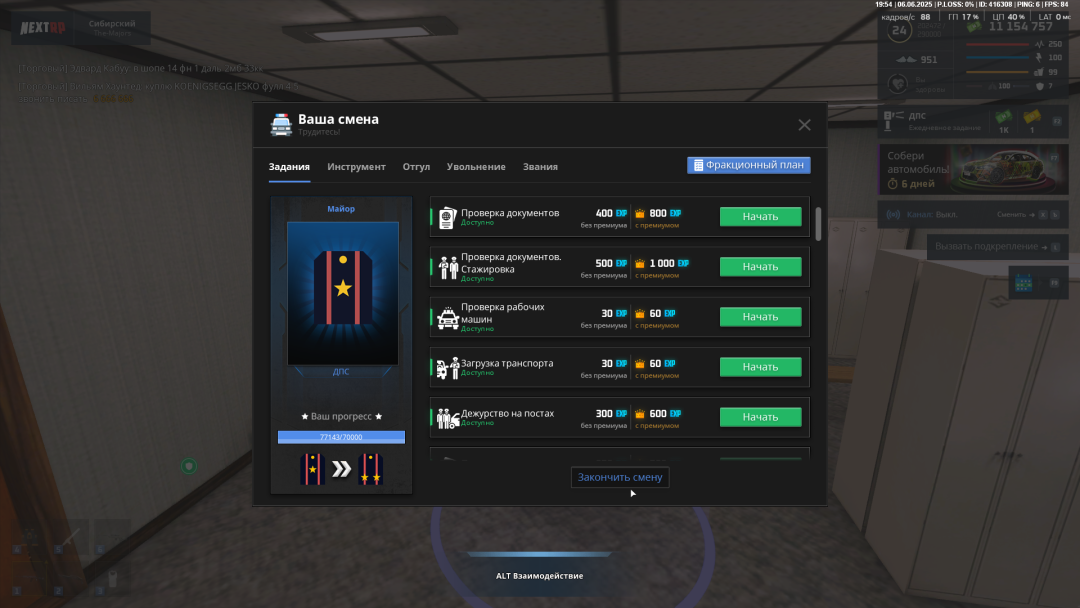Click the double chevron between rank icons
The height and width of the screenshot is (608, 1080).
342,470
